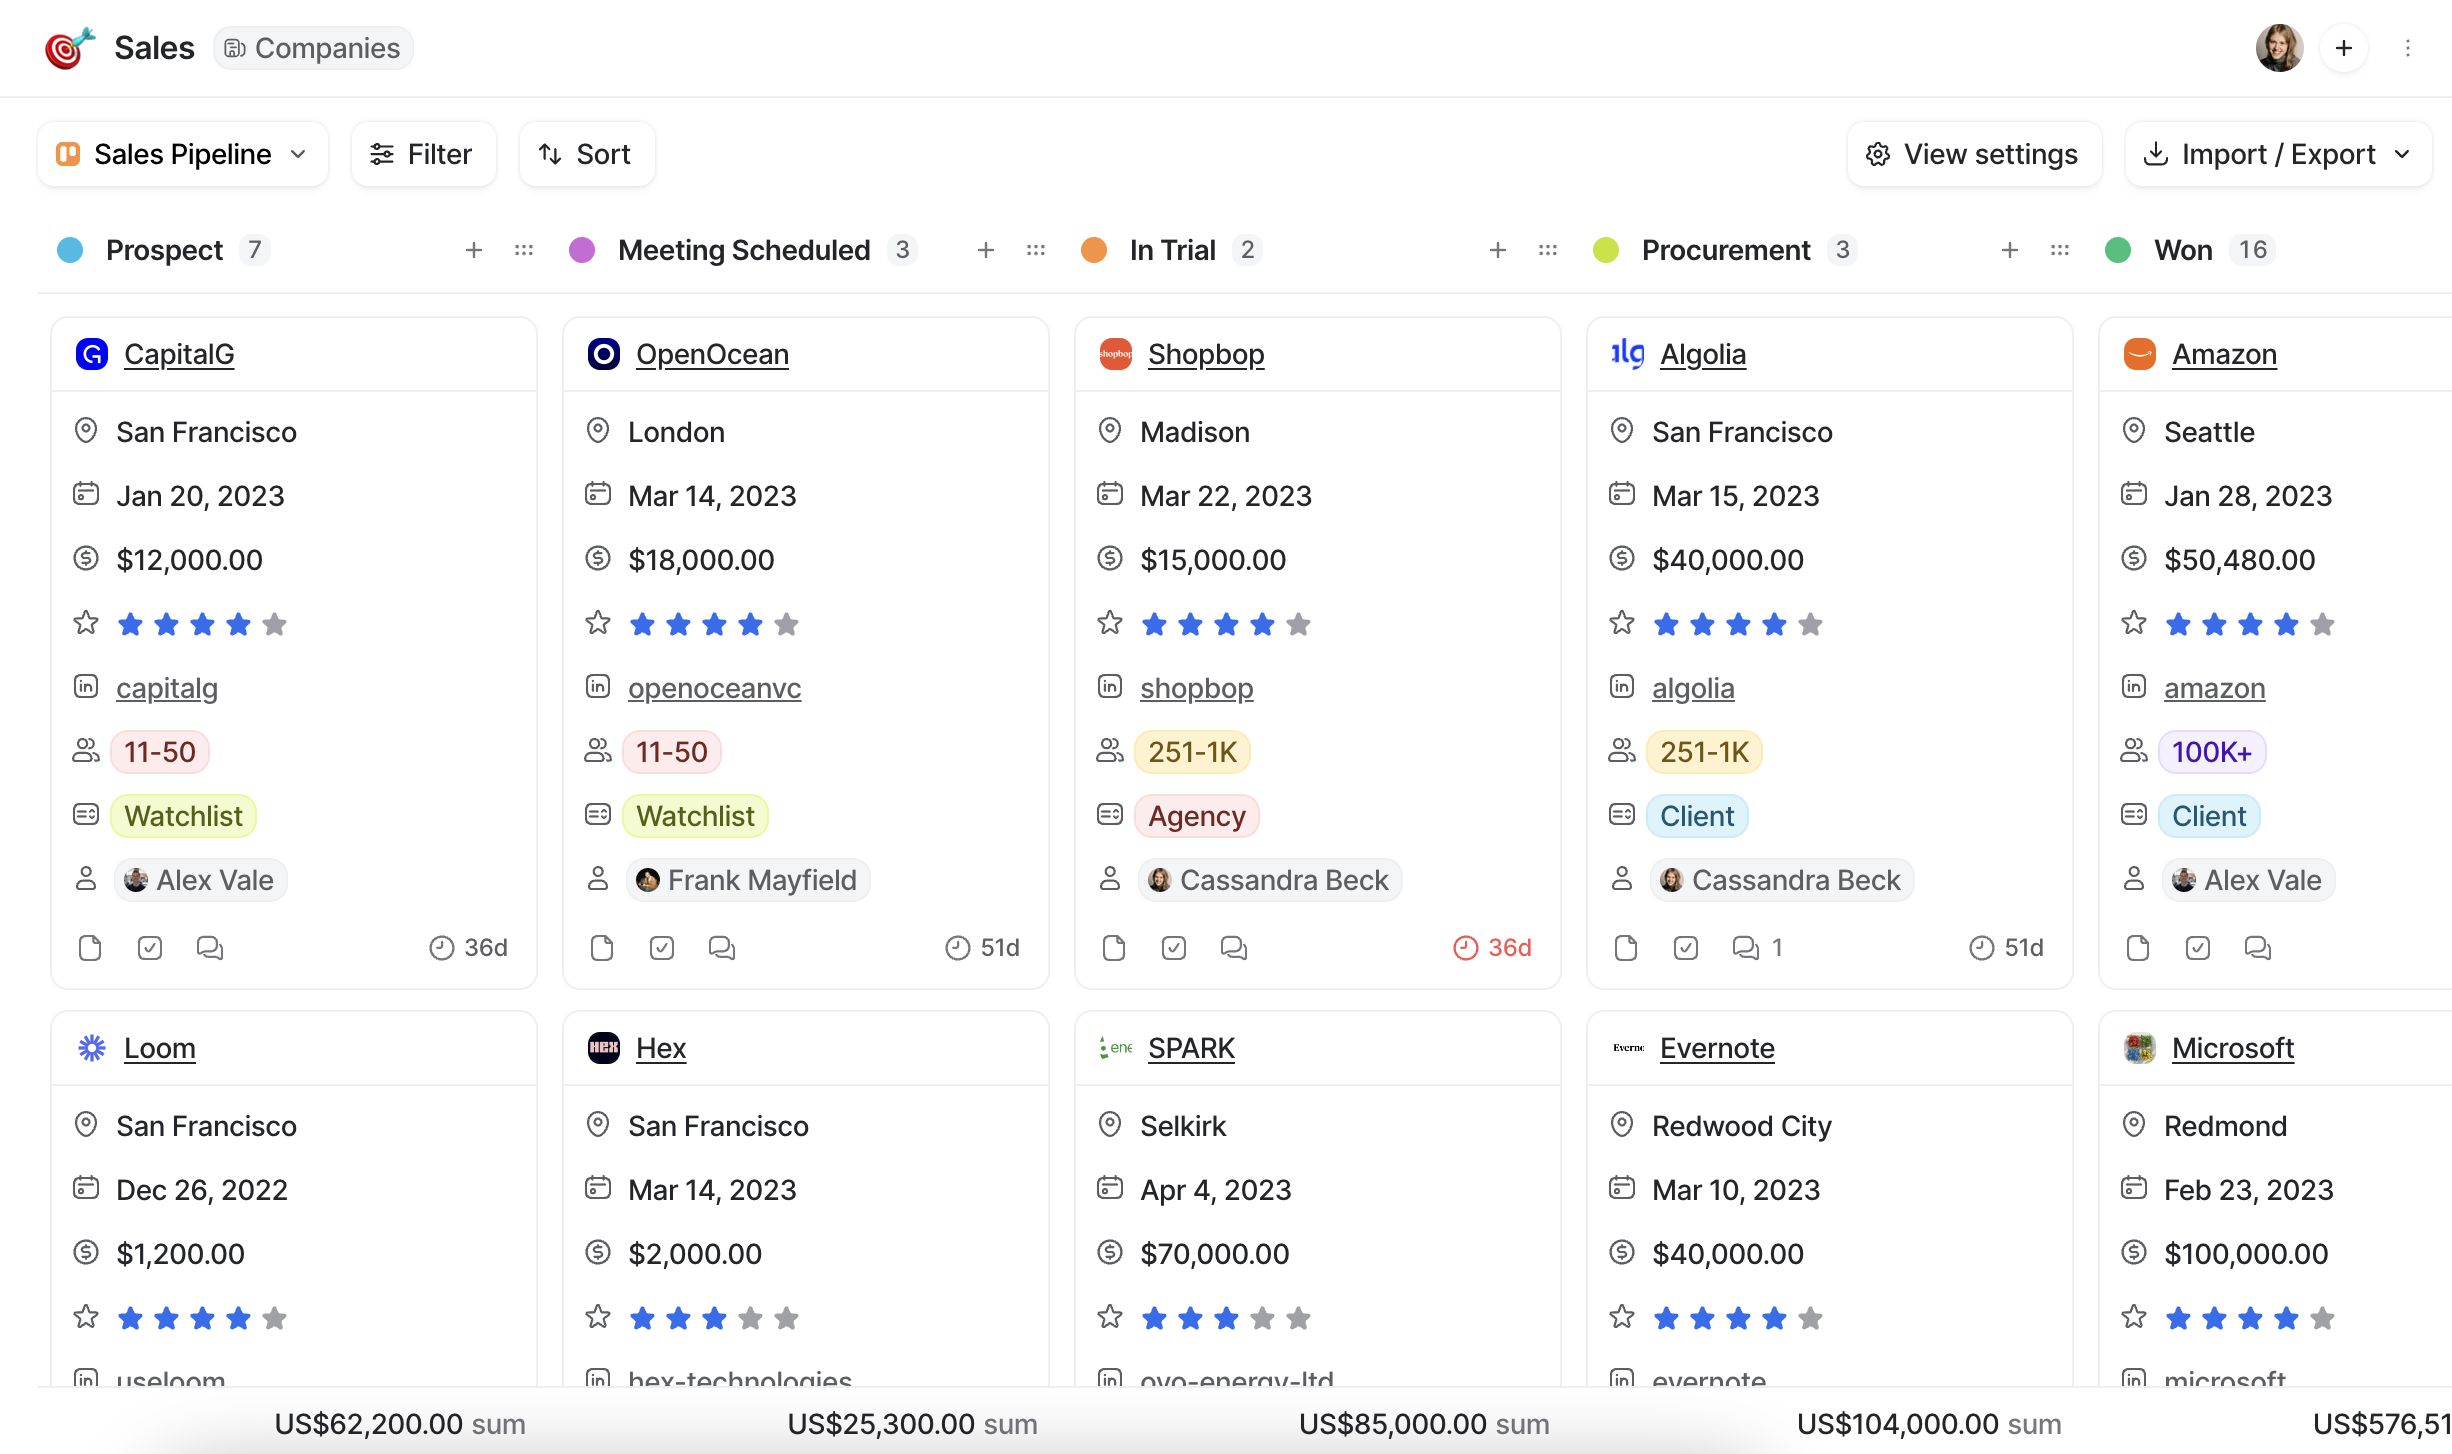Click the green Won column header

pyautogui.click(x=2183, y=250)
